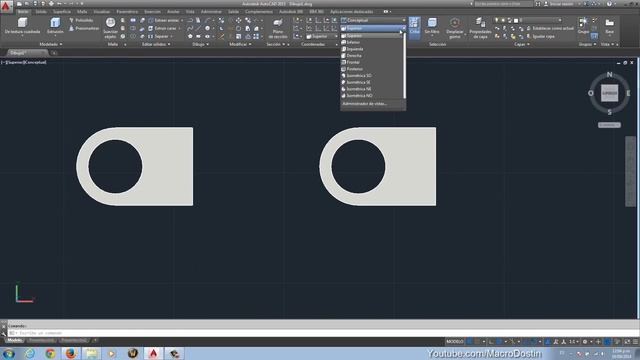Select the Pulsartirar tool

84,28
